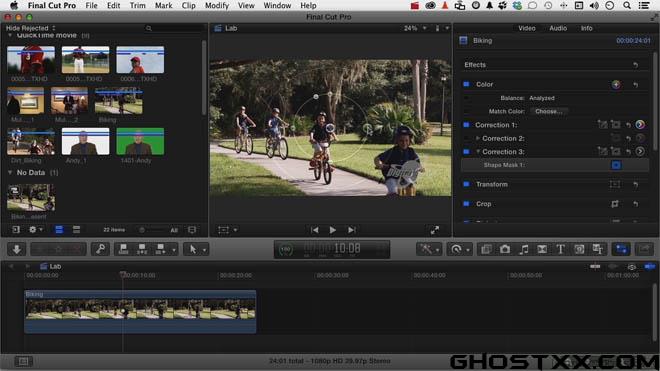The width and height of the screenshot is (660, 371).
Task: Switch to the Info inspector tab
Action: (586, 28)
